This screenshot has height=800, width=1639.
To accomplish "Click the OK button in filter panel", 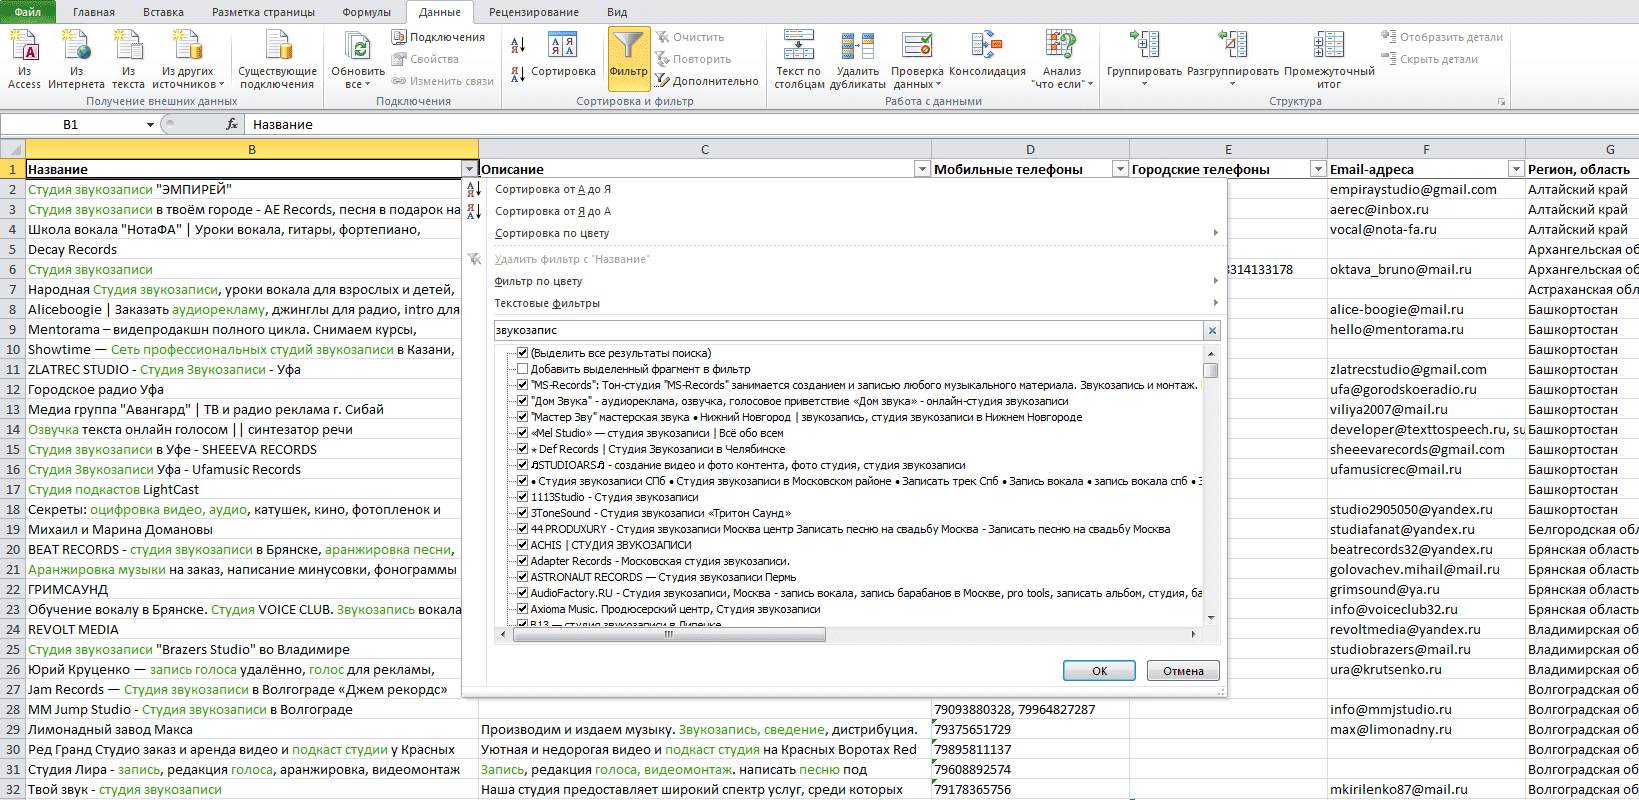I will (1099, 671).
